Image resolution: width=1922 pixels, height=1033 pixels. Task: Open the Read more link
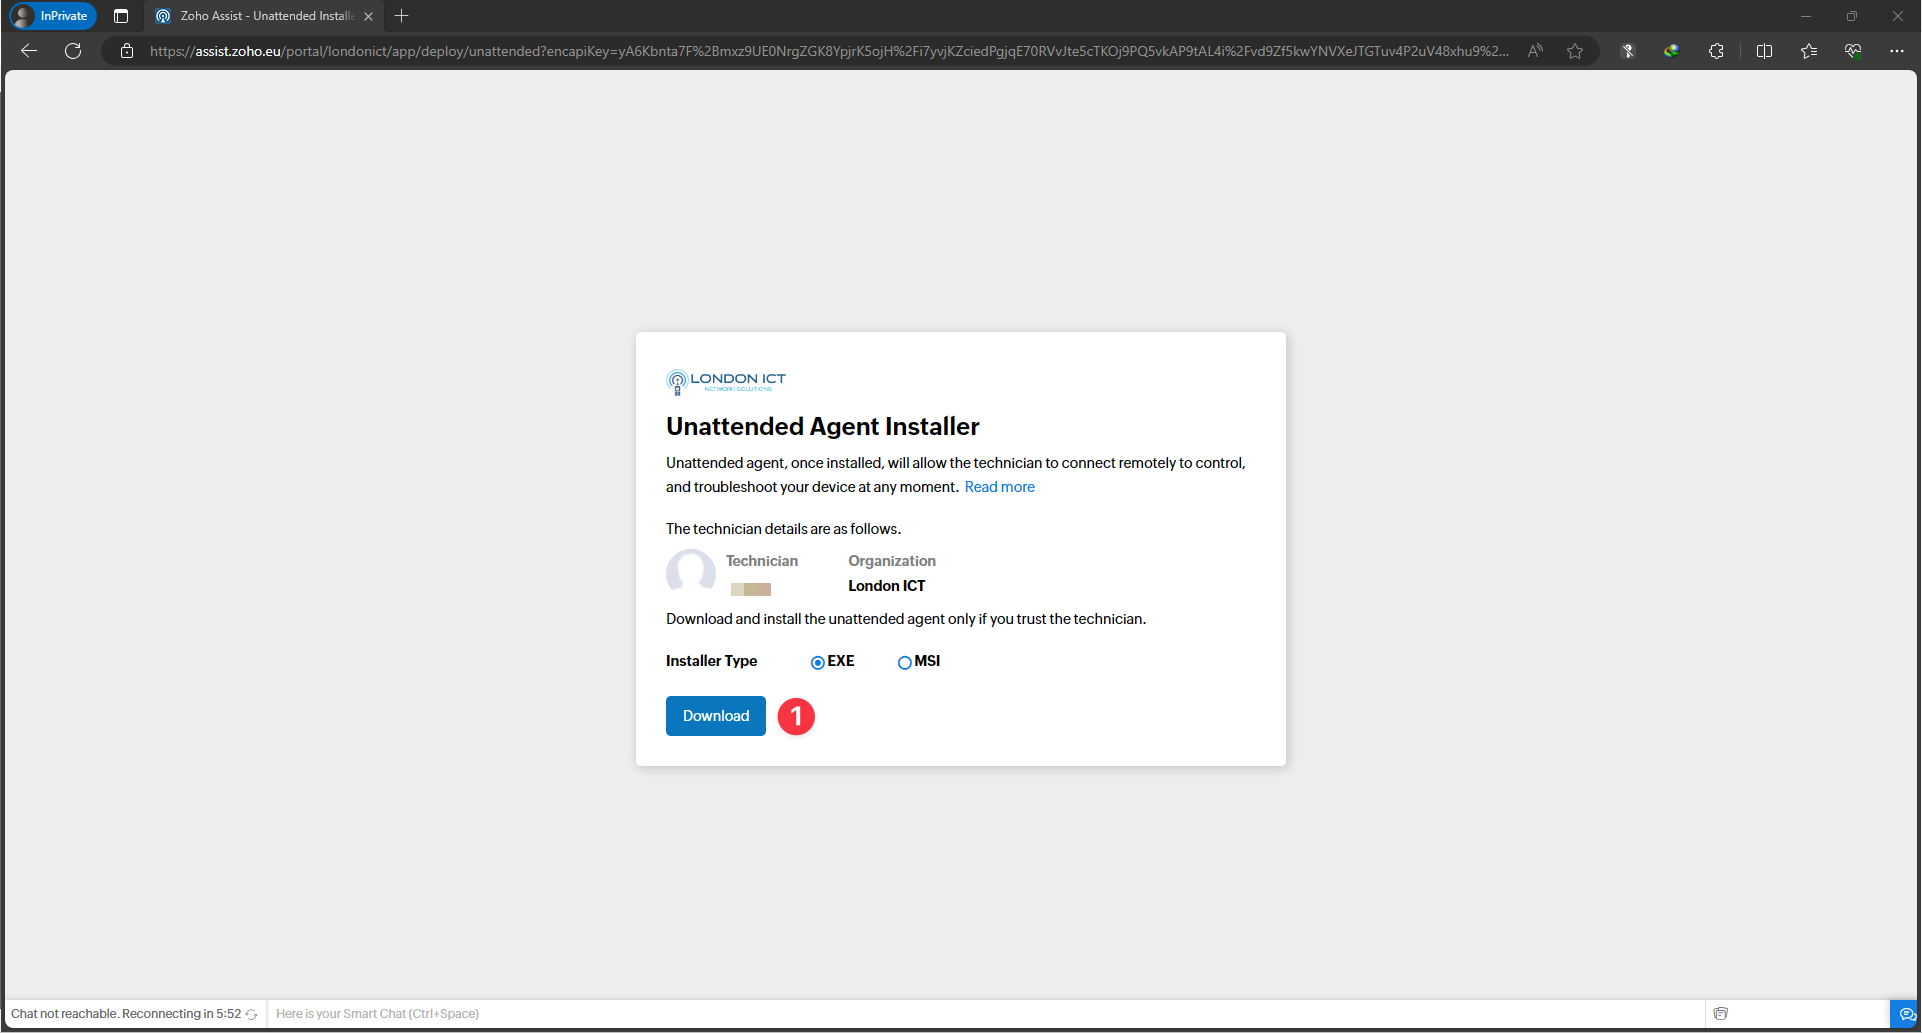[999, 487]
